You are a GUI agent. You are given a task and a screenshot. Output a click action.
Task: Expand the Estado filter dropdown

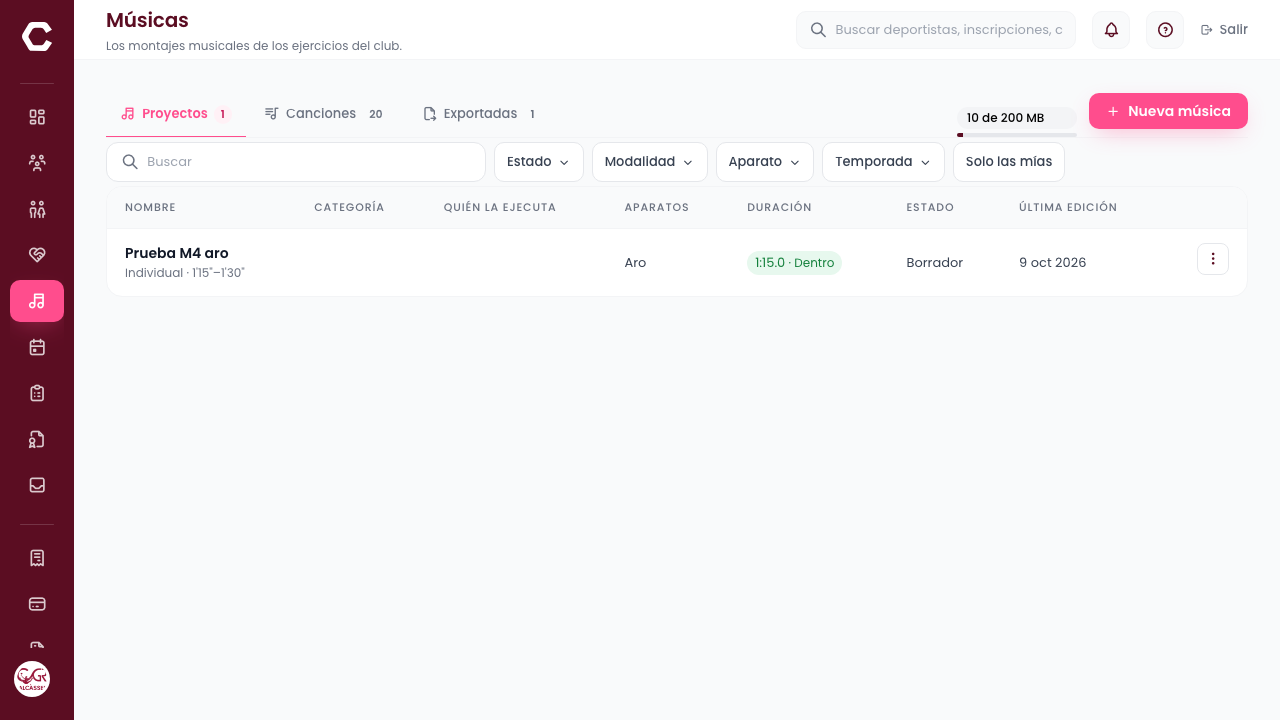point(539,162)
